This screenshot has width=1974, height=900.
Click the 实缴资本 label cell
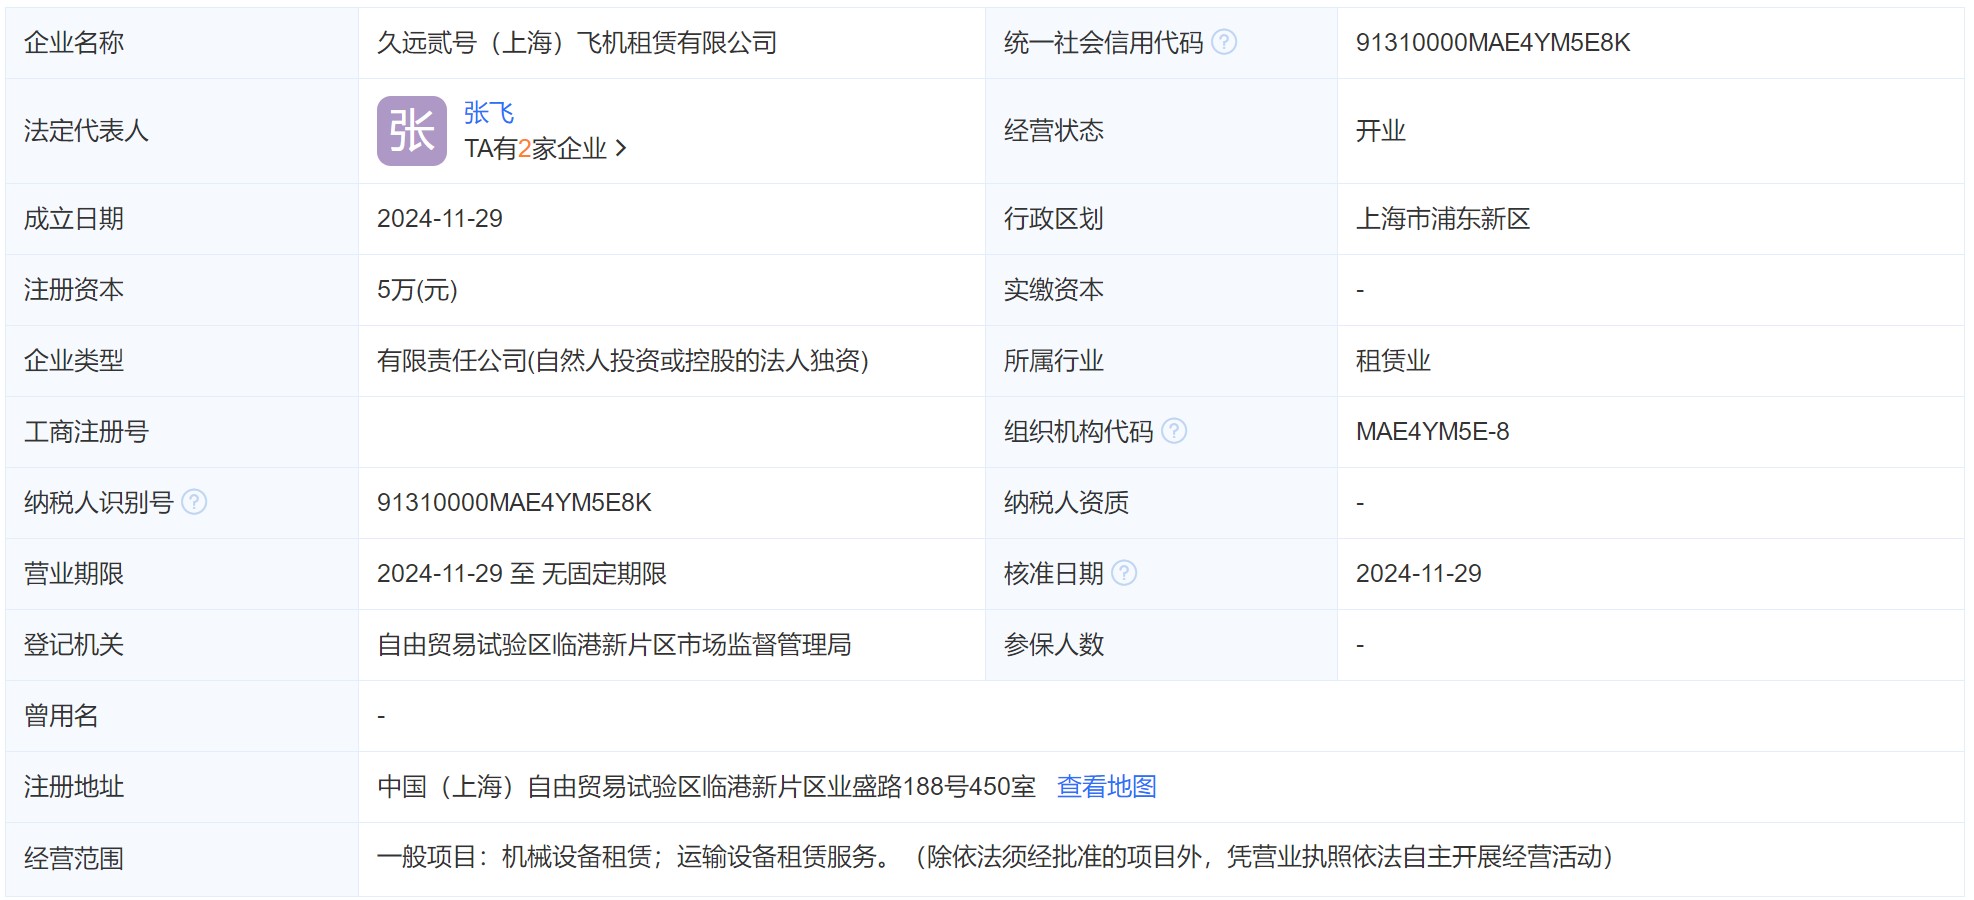pyautogui.click(x=1161, y=290)
